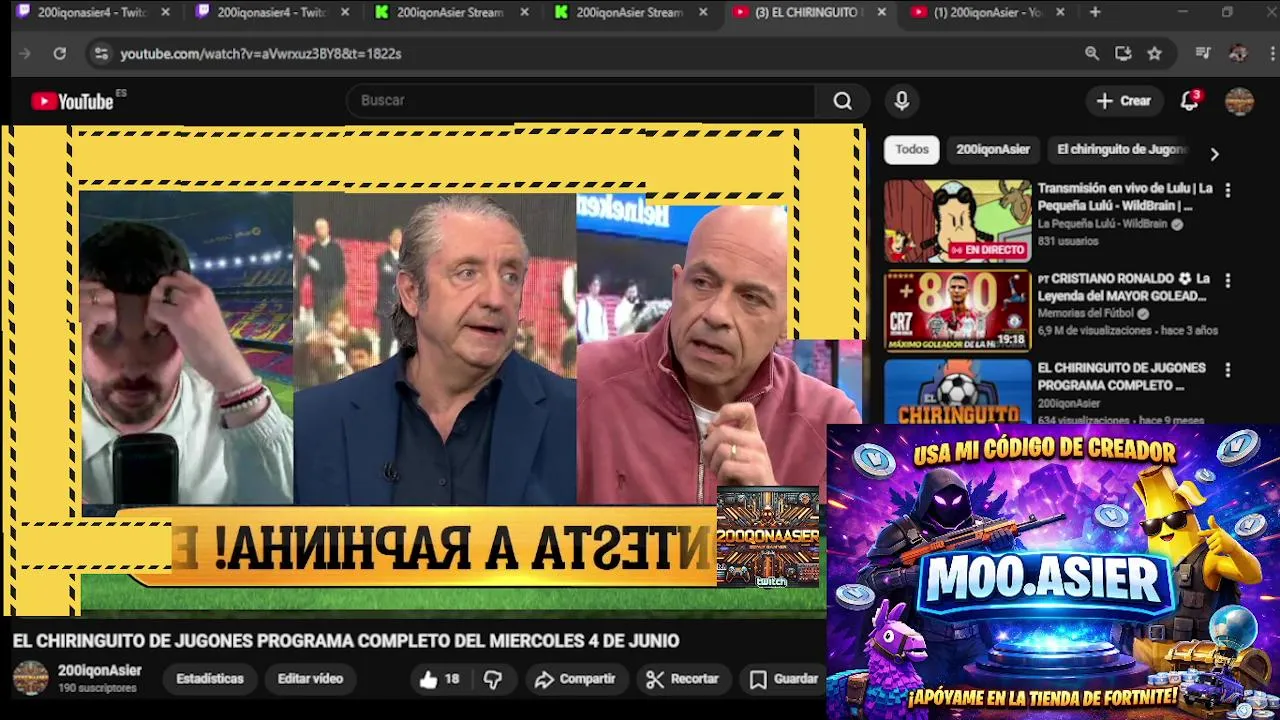
Task: Click 'La Pequeña Lulú - WildBrain' channel name
Action: [x=1101, y=224]
